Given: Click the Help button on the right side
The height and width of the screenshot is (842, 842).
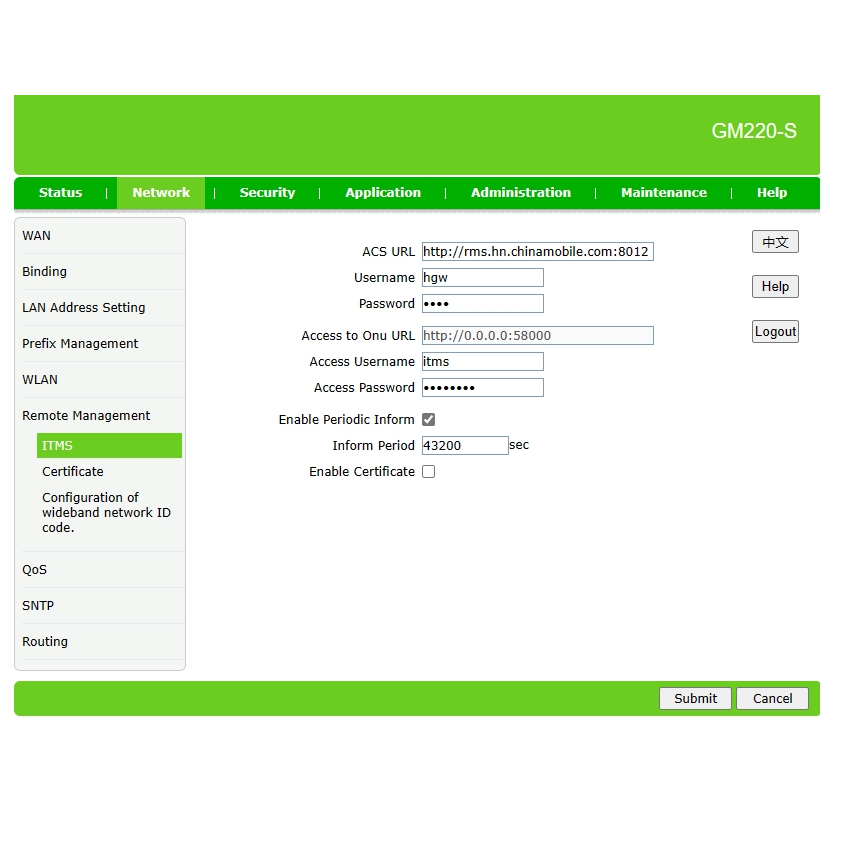Looking at the screenshot, I should [775, 287].
